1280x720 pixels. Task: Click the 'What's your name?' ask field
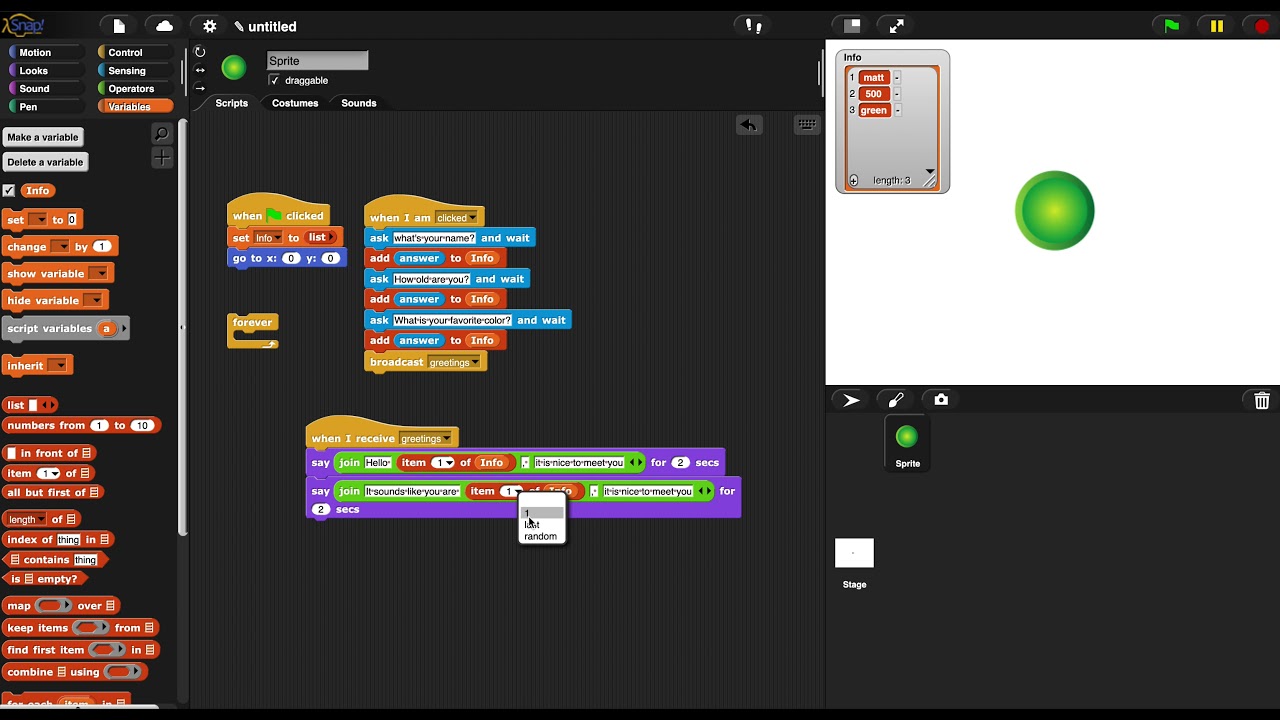coord(435,238)
